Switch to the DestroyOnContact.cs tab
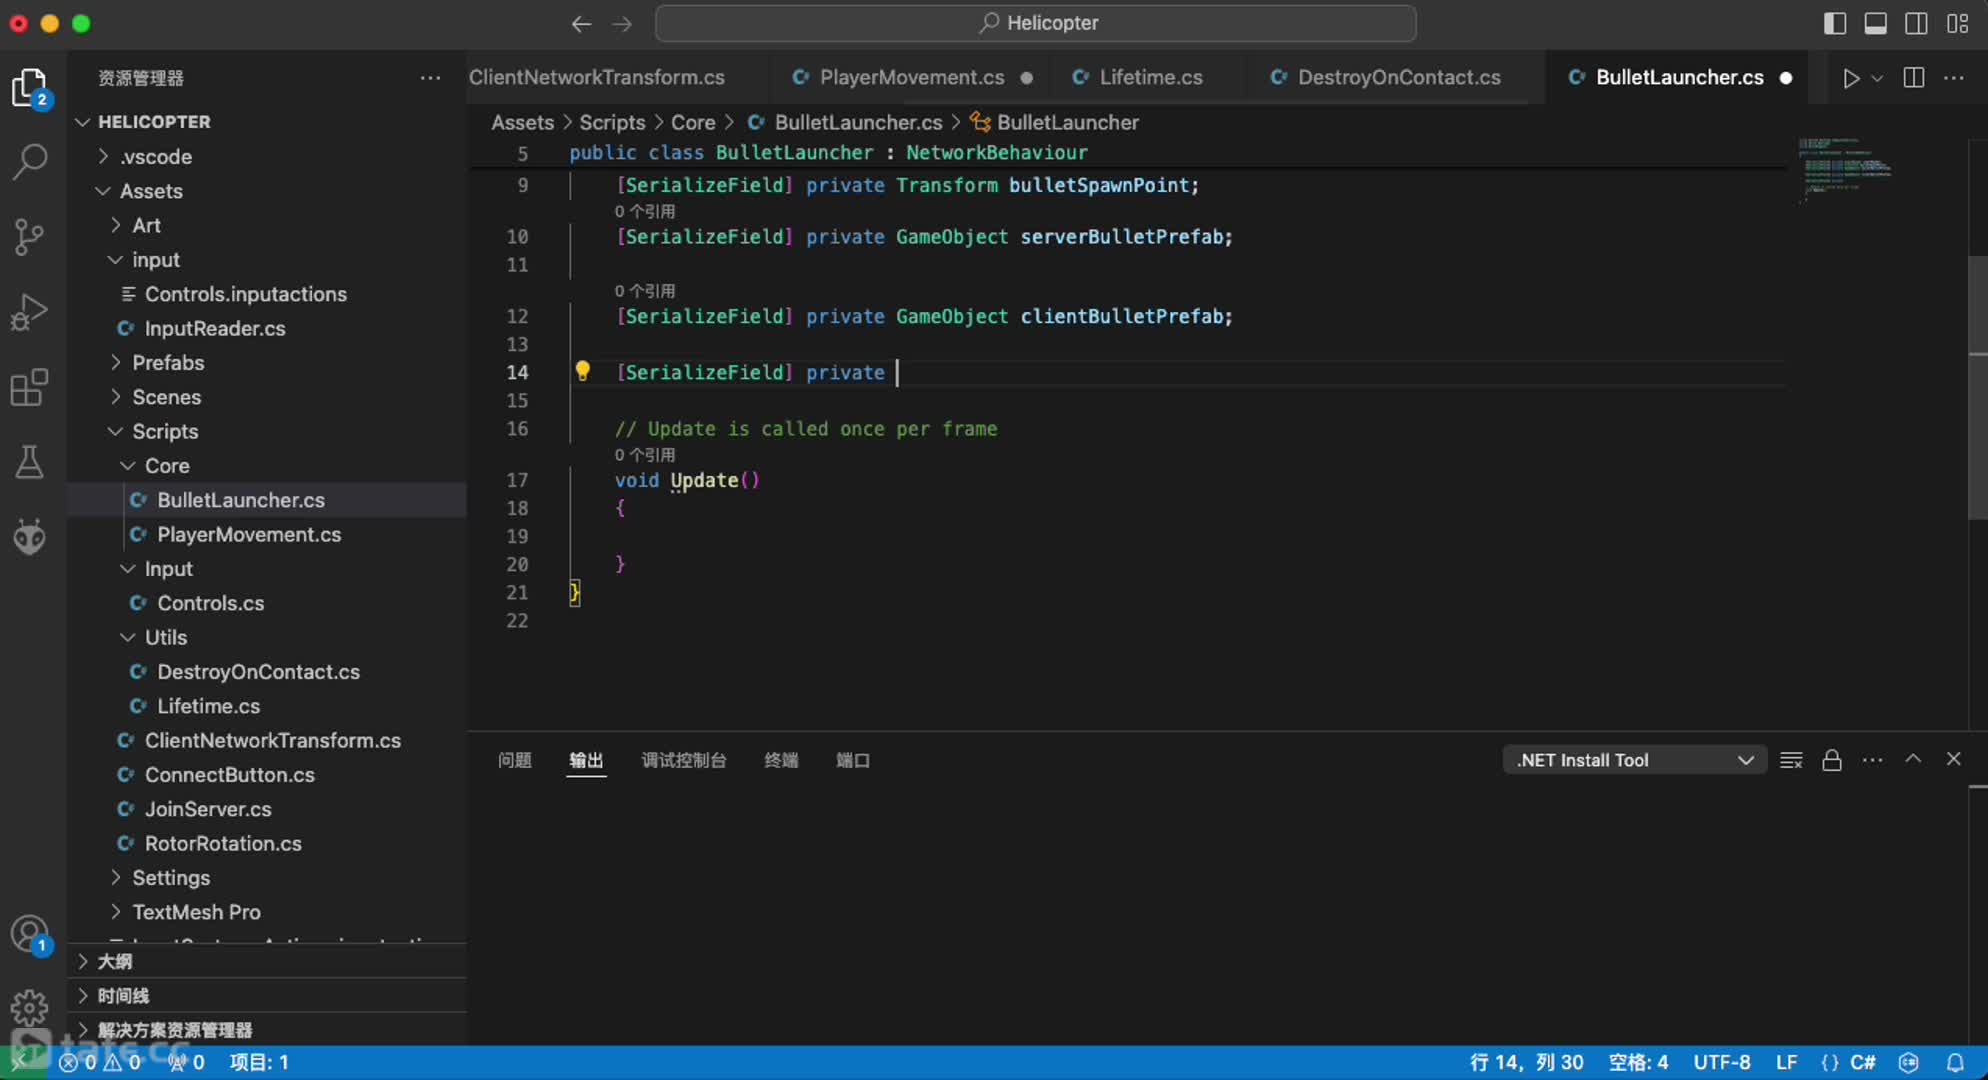The width and height of the screenshot is (1988, 1080). pyautogui.click(x=1398, y=78)
